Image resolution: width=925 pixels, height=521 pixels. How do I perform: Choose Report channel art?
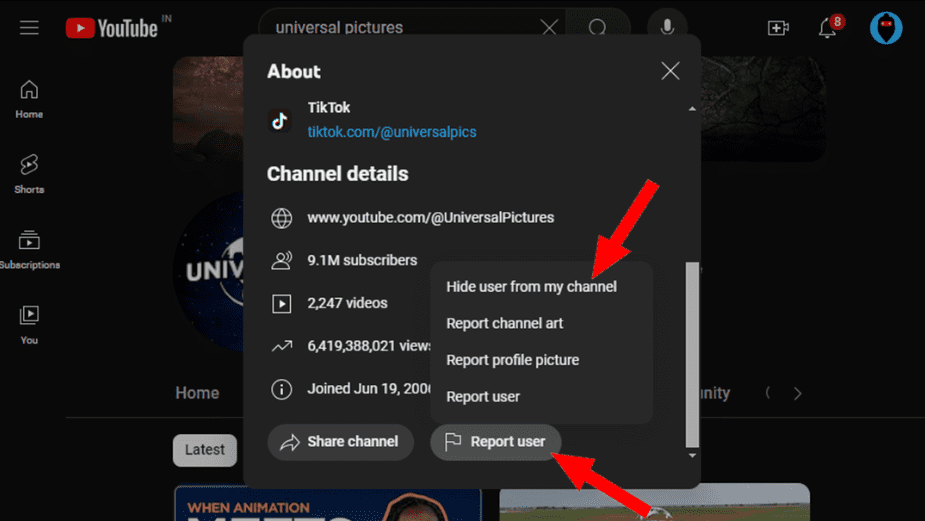coord(504,323)
